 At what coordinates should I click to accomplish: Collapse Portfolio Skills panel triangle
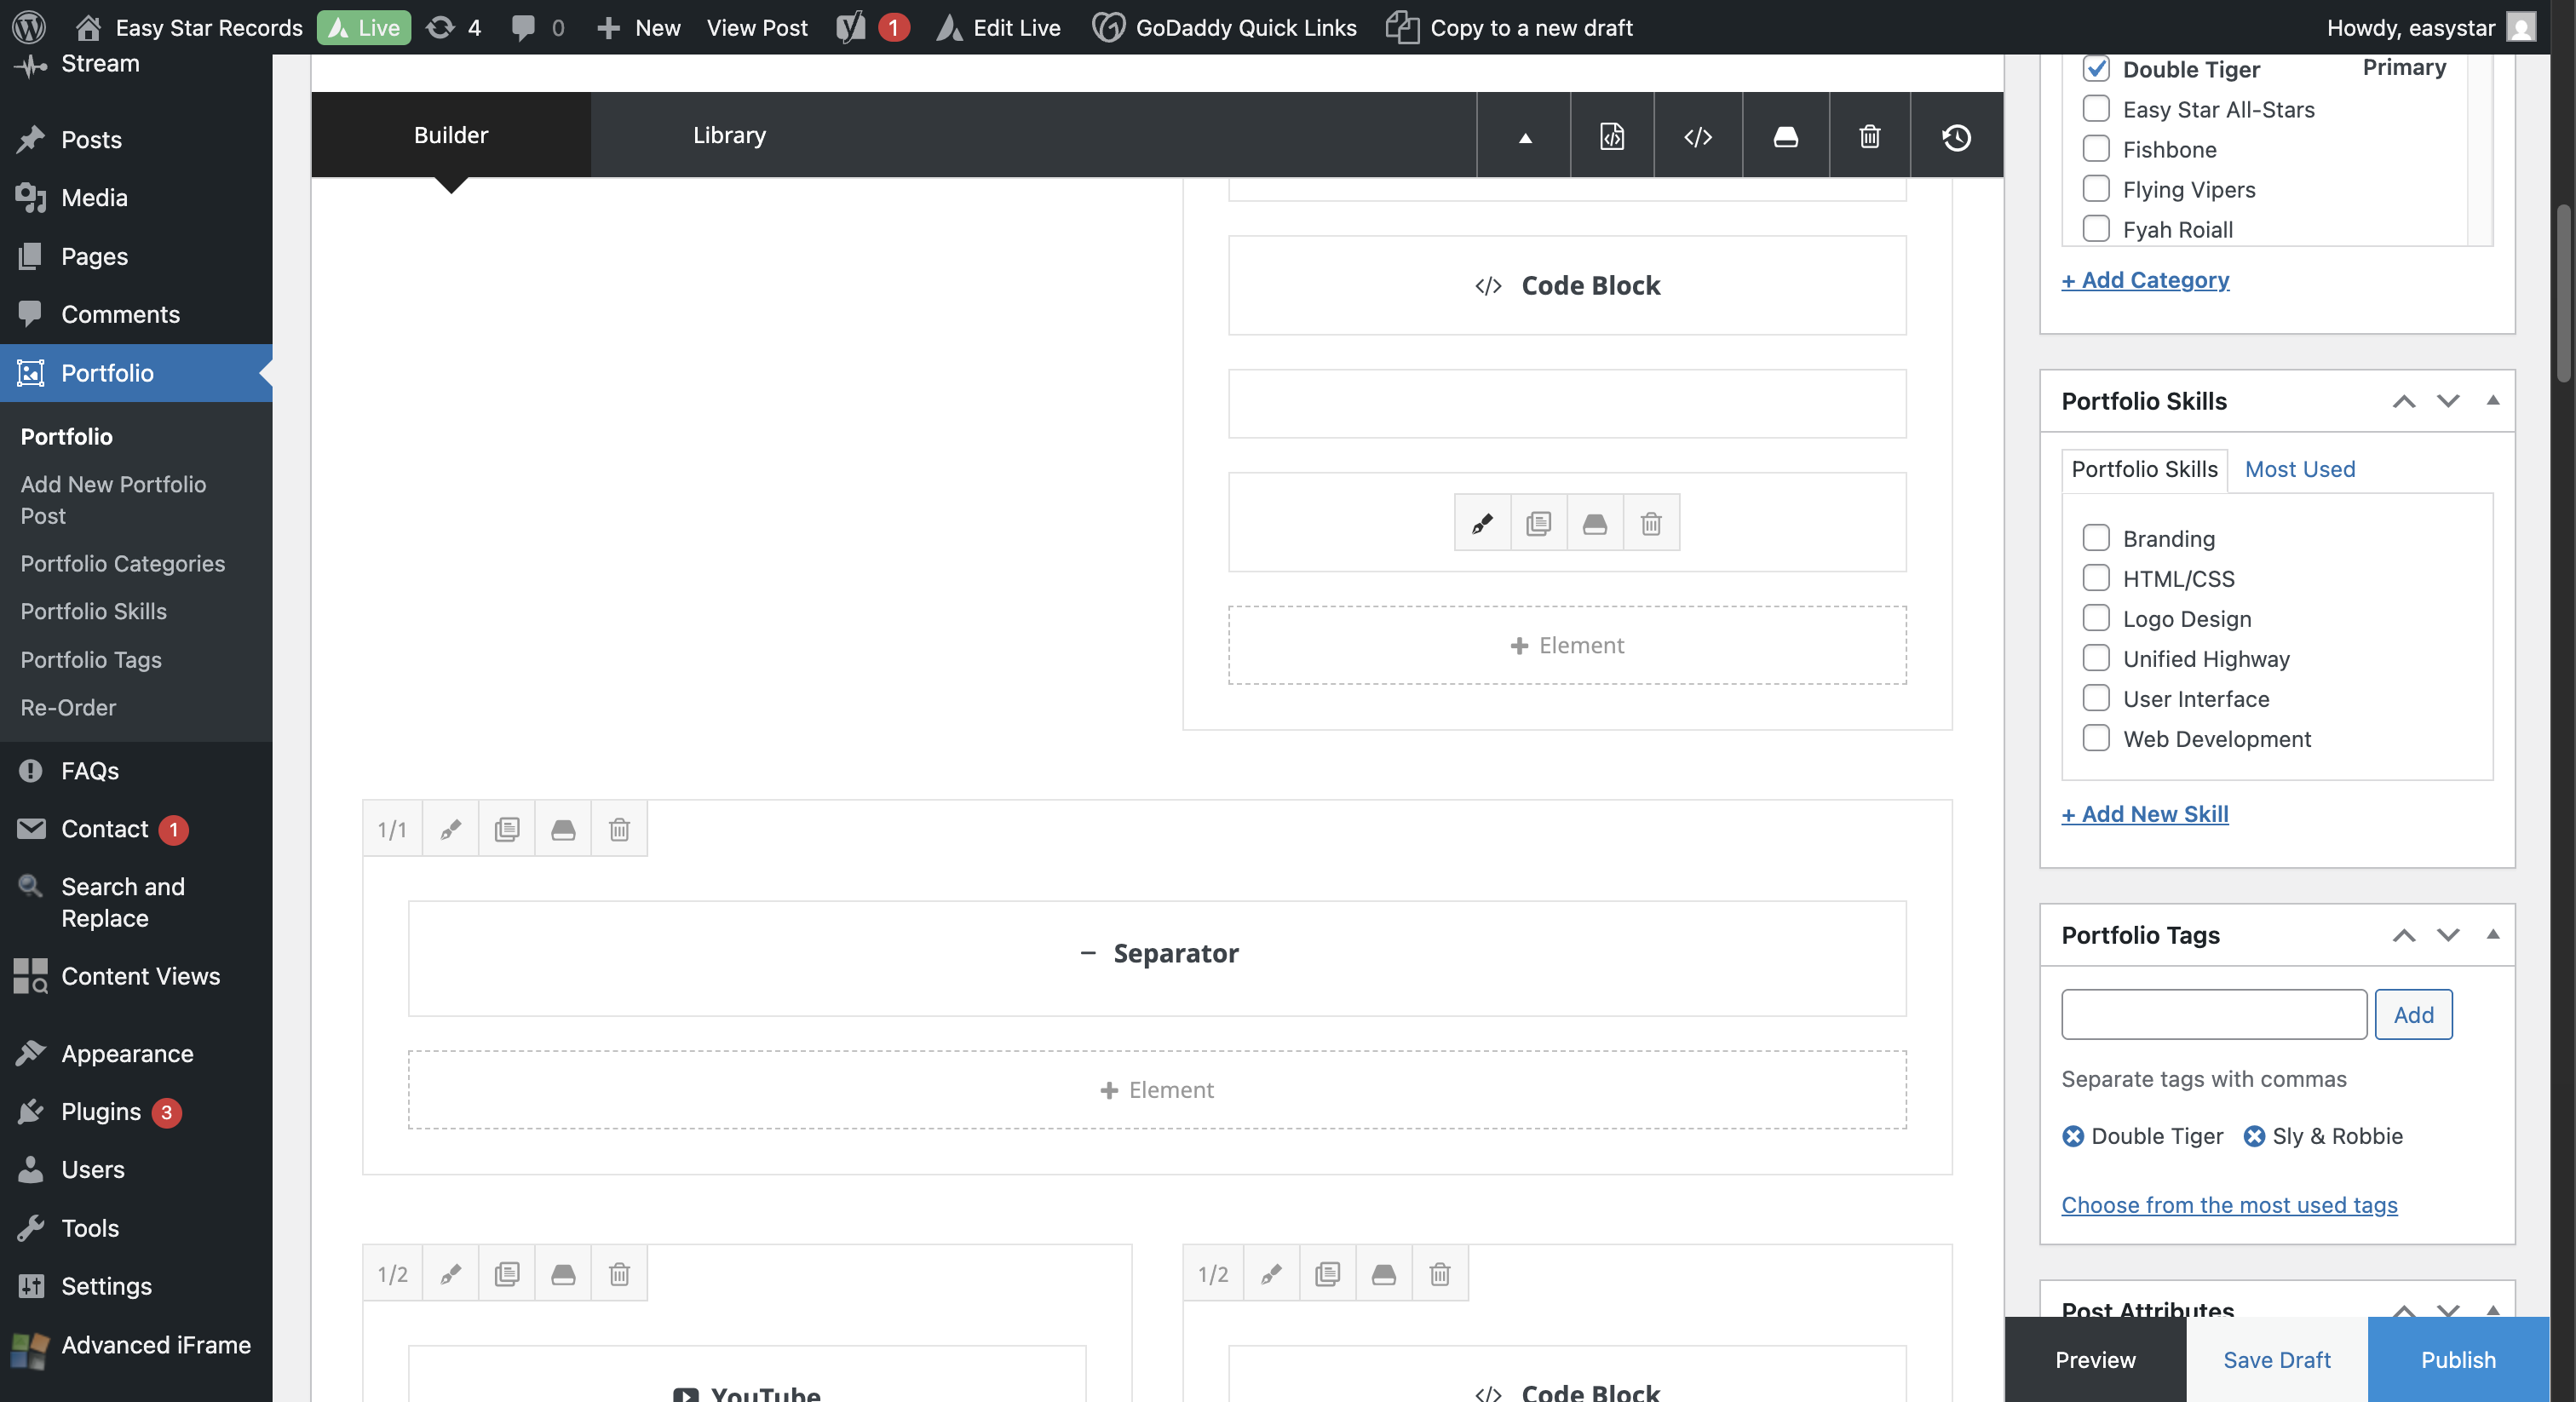2493,400
